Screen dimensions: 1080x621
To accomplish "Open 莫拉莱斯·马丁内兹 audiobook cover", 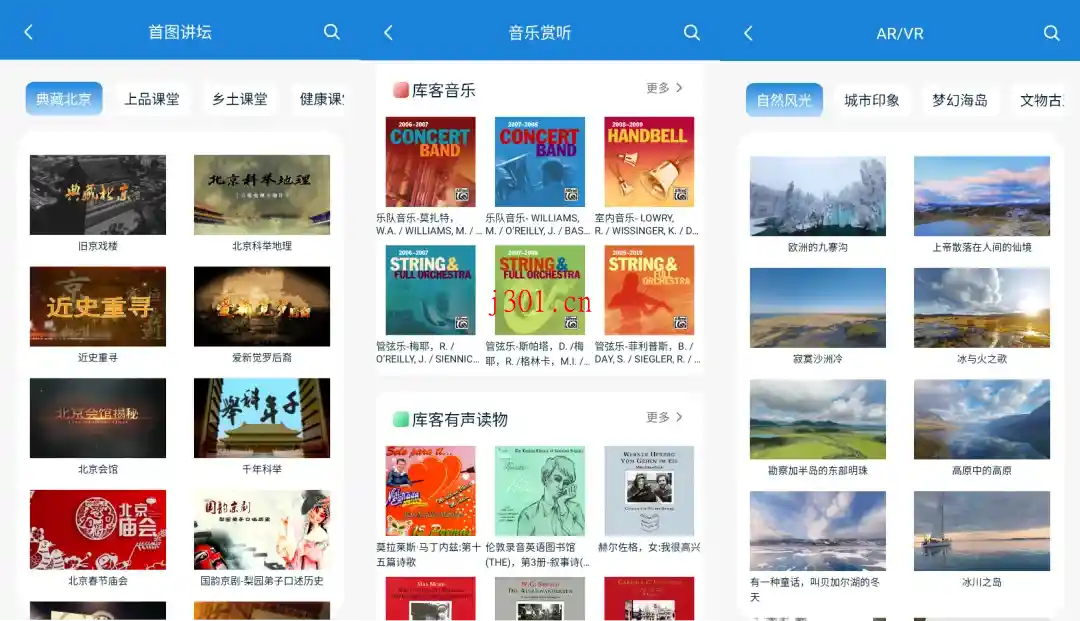I will pos(430,491).
